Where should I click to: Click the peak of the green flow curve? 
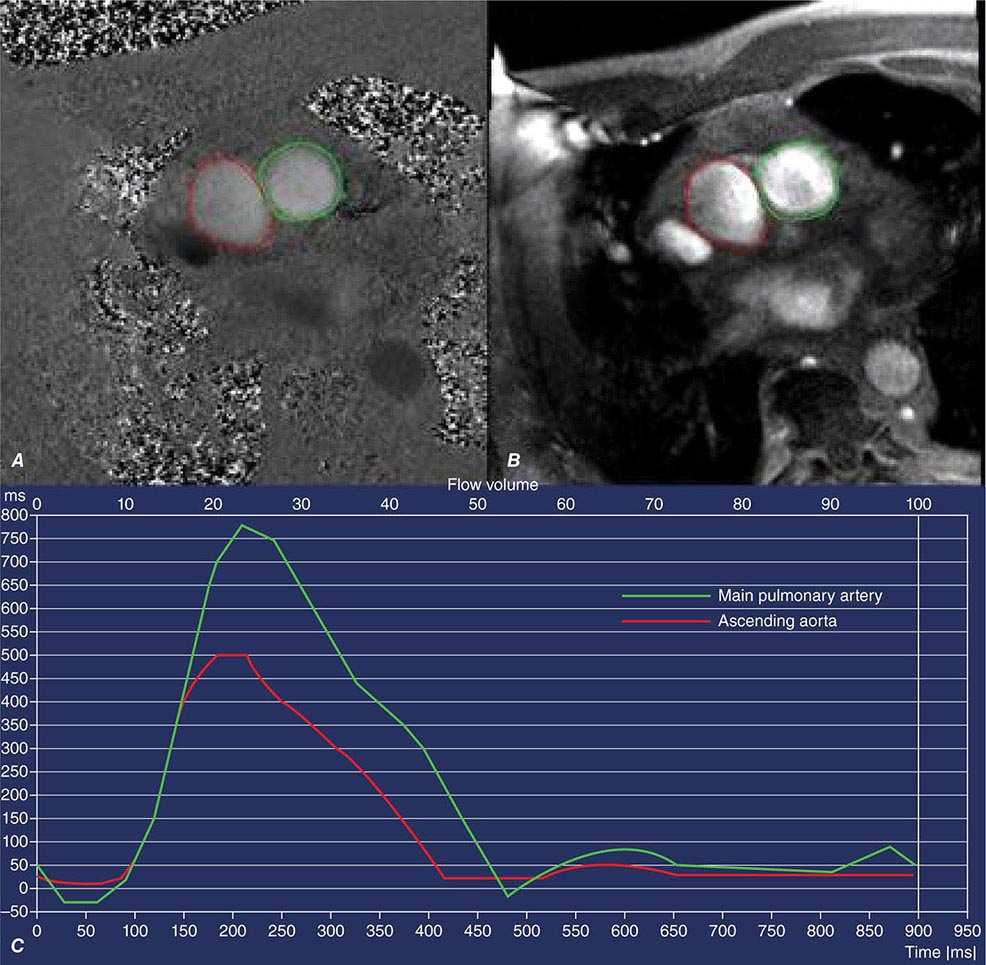(241, 525)
